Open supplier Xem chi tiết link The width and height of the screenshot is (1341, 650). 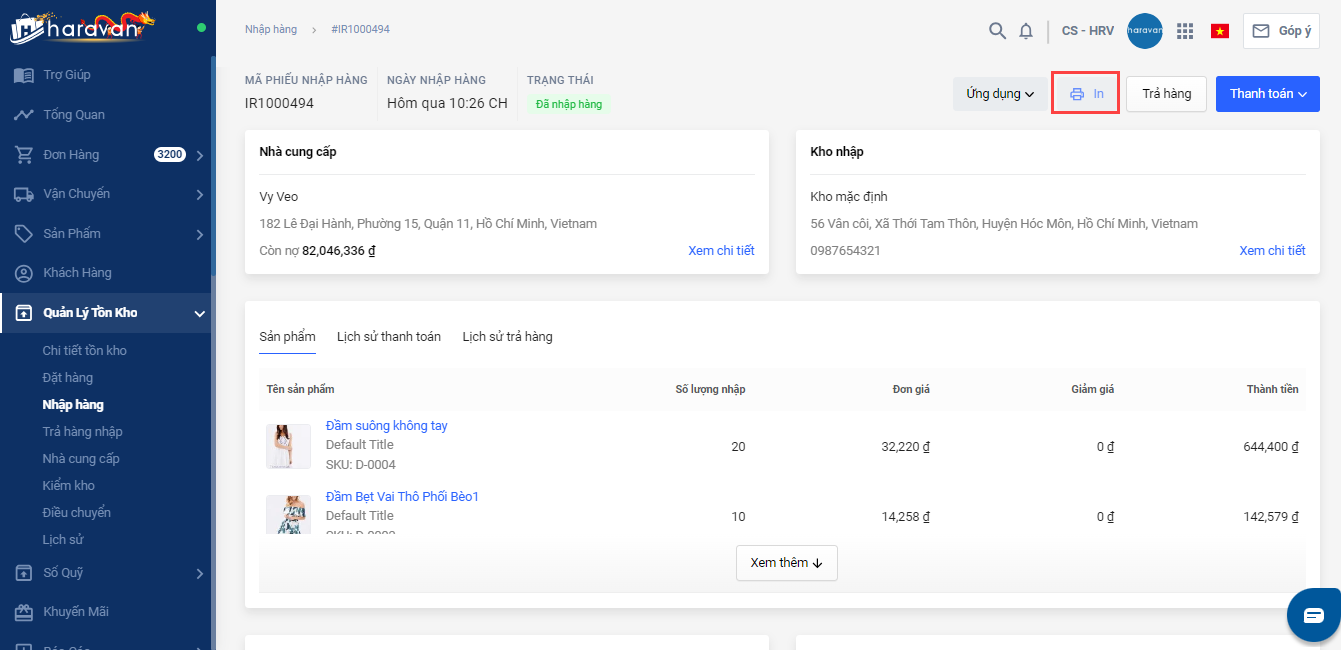click(x=721, y=251)
